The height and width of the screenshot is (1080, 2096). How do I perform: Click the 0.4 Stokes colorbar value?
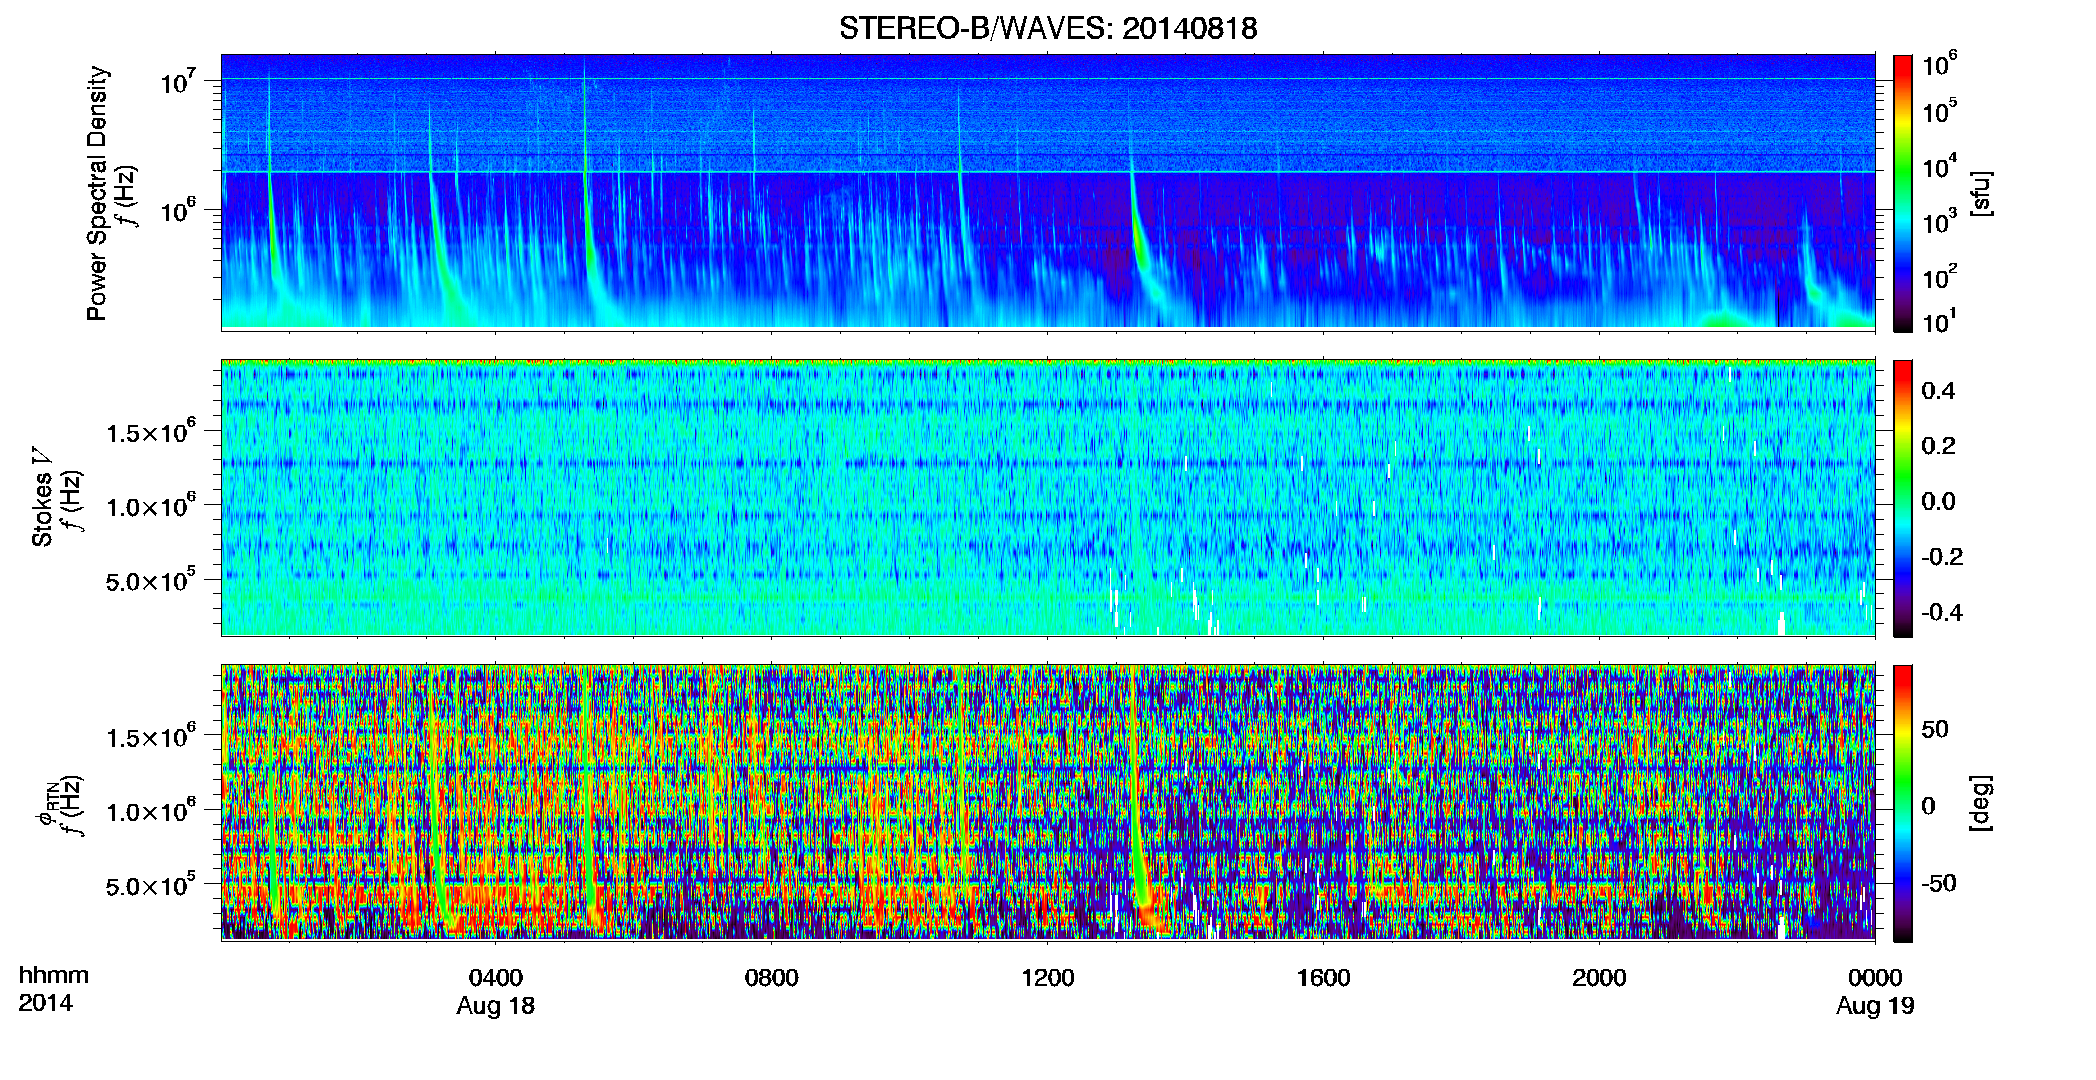(x=1938, y=391)
